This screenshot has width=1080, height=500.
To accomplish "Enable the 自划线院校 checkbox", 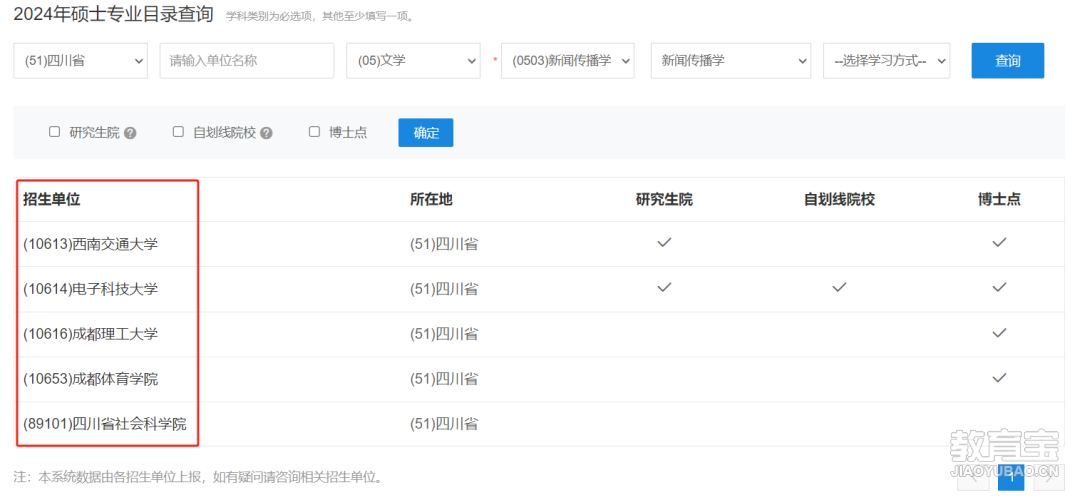I will coord(178,132).
